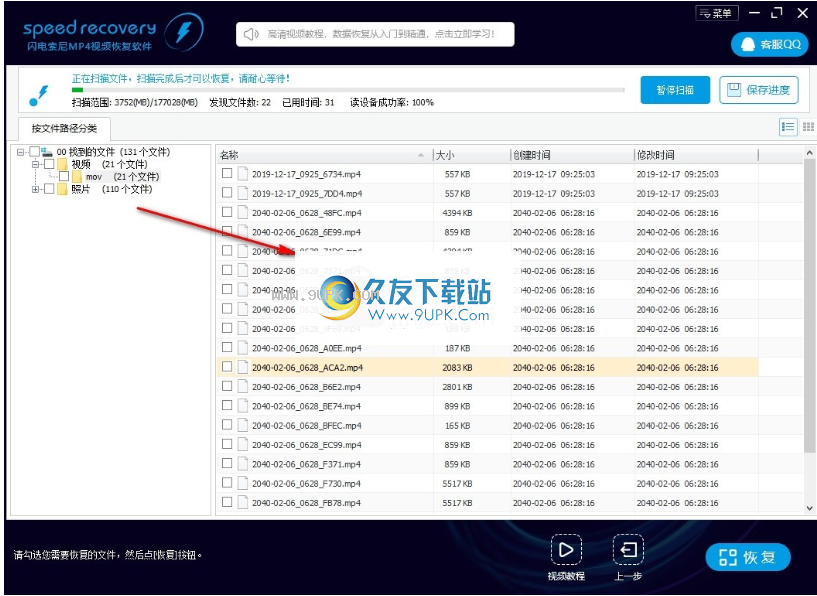This screenshot has height=596, width=817.
Task: Click file icon of 2040-02-06_0628_B6E2.mp4
Action: (x=243, y=386)
